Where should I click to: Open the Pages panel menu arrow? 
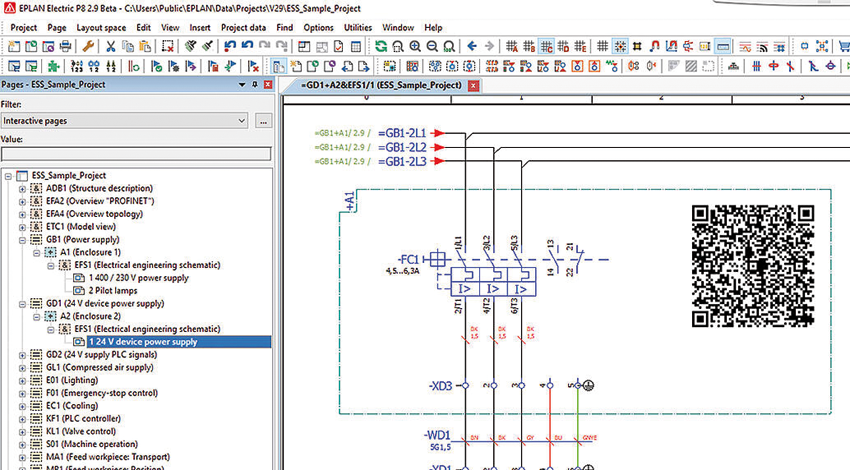coord(242,85)
